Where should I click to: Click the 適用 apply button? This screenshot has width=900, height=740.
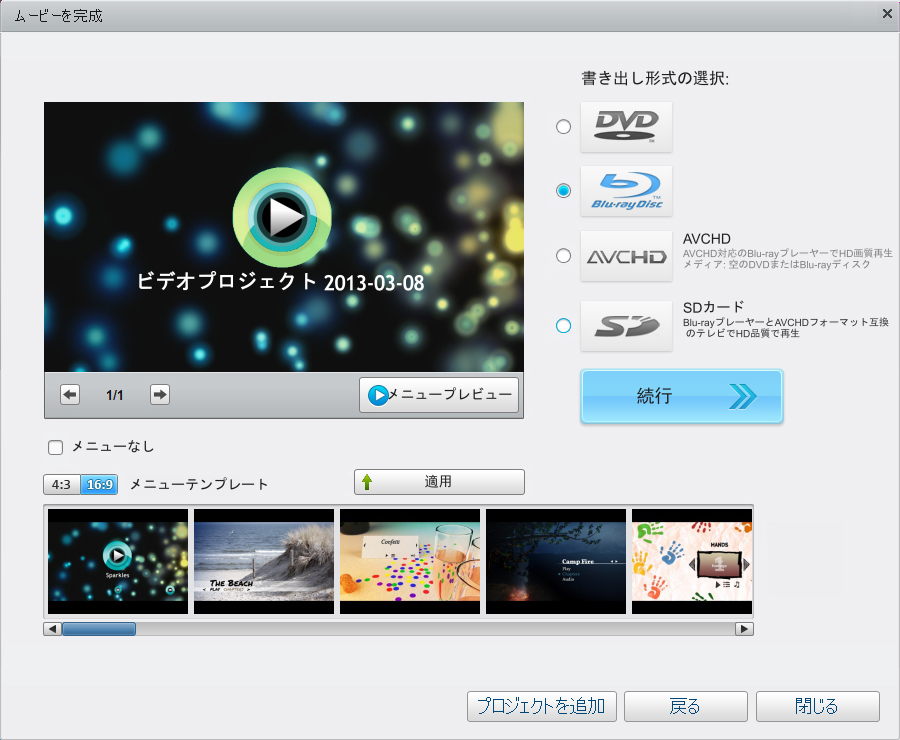tap(439, 482)
